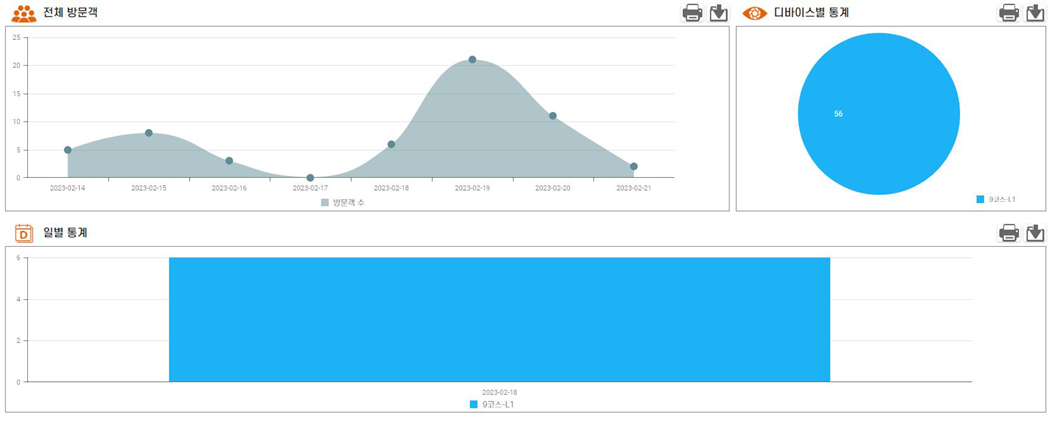Click the gray 방문객 수 legend swatch
This screenshot has width=1050, height=422.
pos(325,202)
